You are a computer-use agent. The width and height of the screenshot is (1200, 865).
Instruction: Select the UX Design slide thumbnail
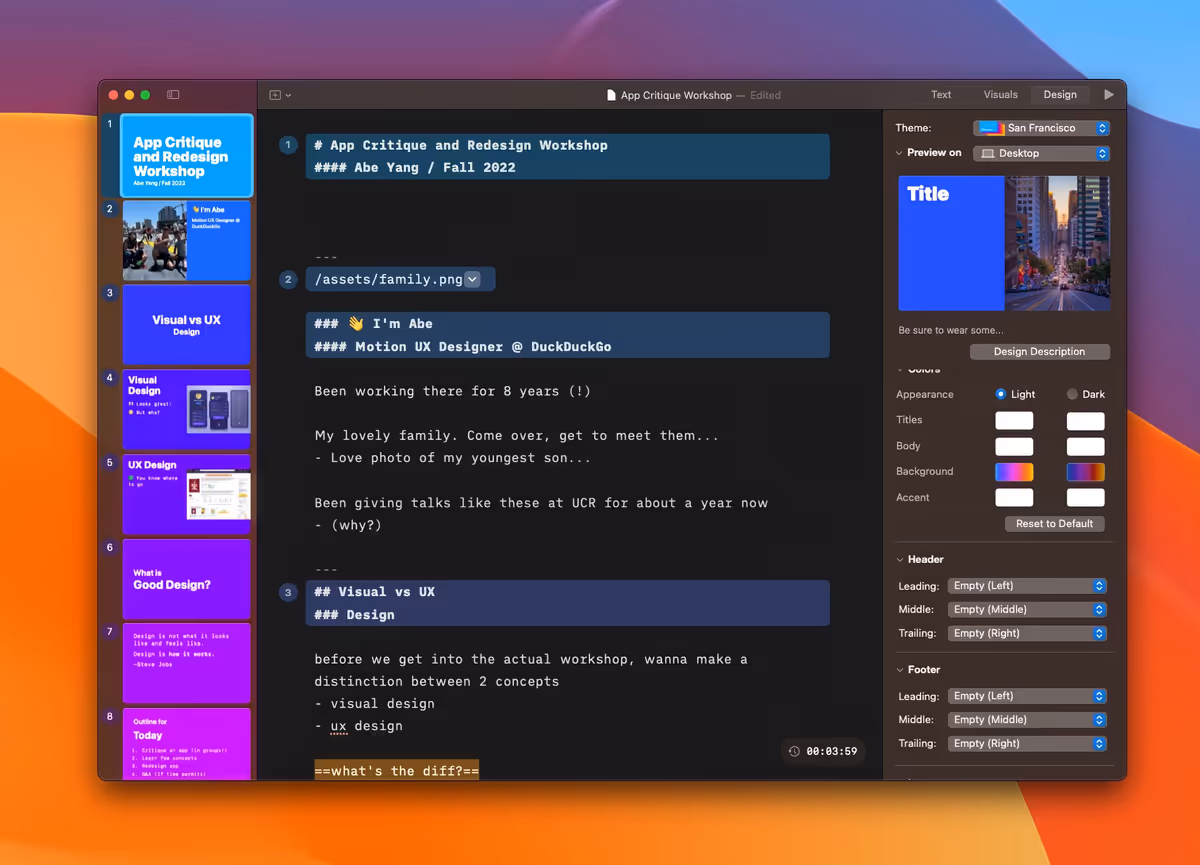coord(186,493)
